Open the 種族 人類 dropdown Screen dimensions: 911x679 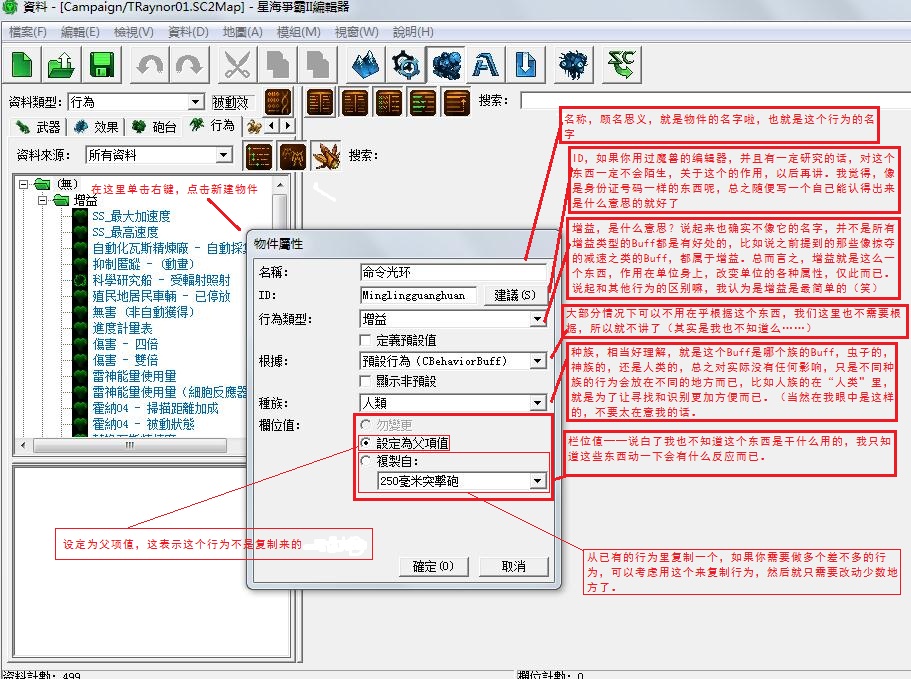pos(537,402)
